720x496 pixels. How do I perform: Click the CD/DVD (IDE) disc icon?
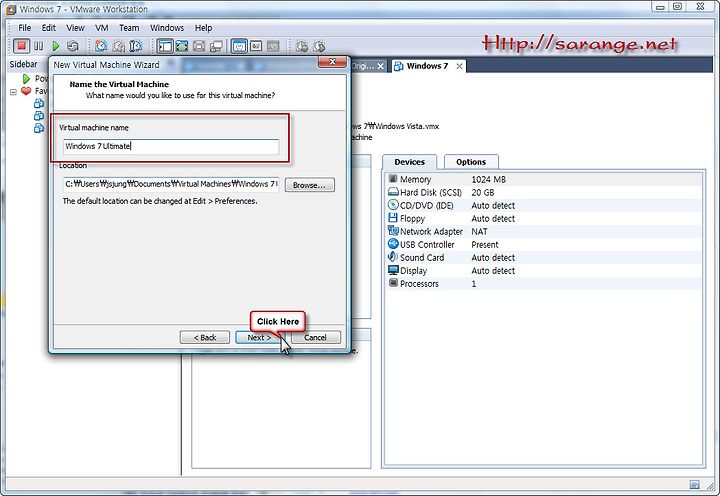coord(393,205)
